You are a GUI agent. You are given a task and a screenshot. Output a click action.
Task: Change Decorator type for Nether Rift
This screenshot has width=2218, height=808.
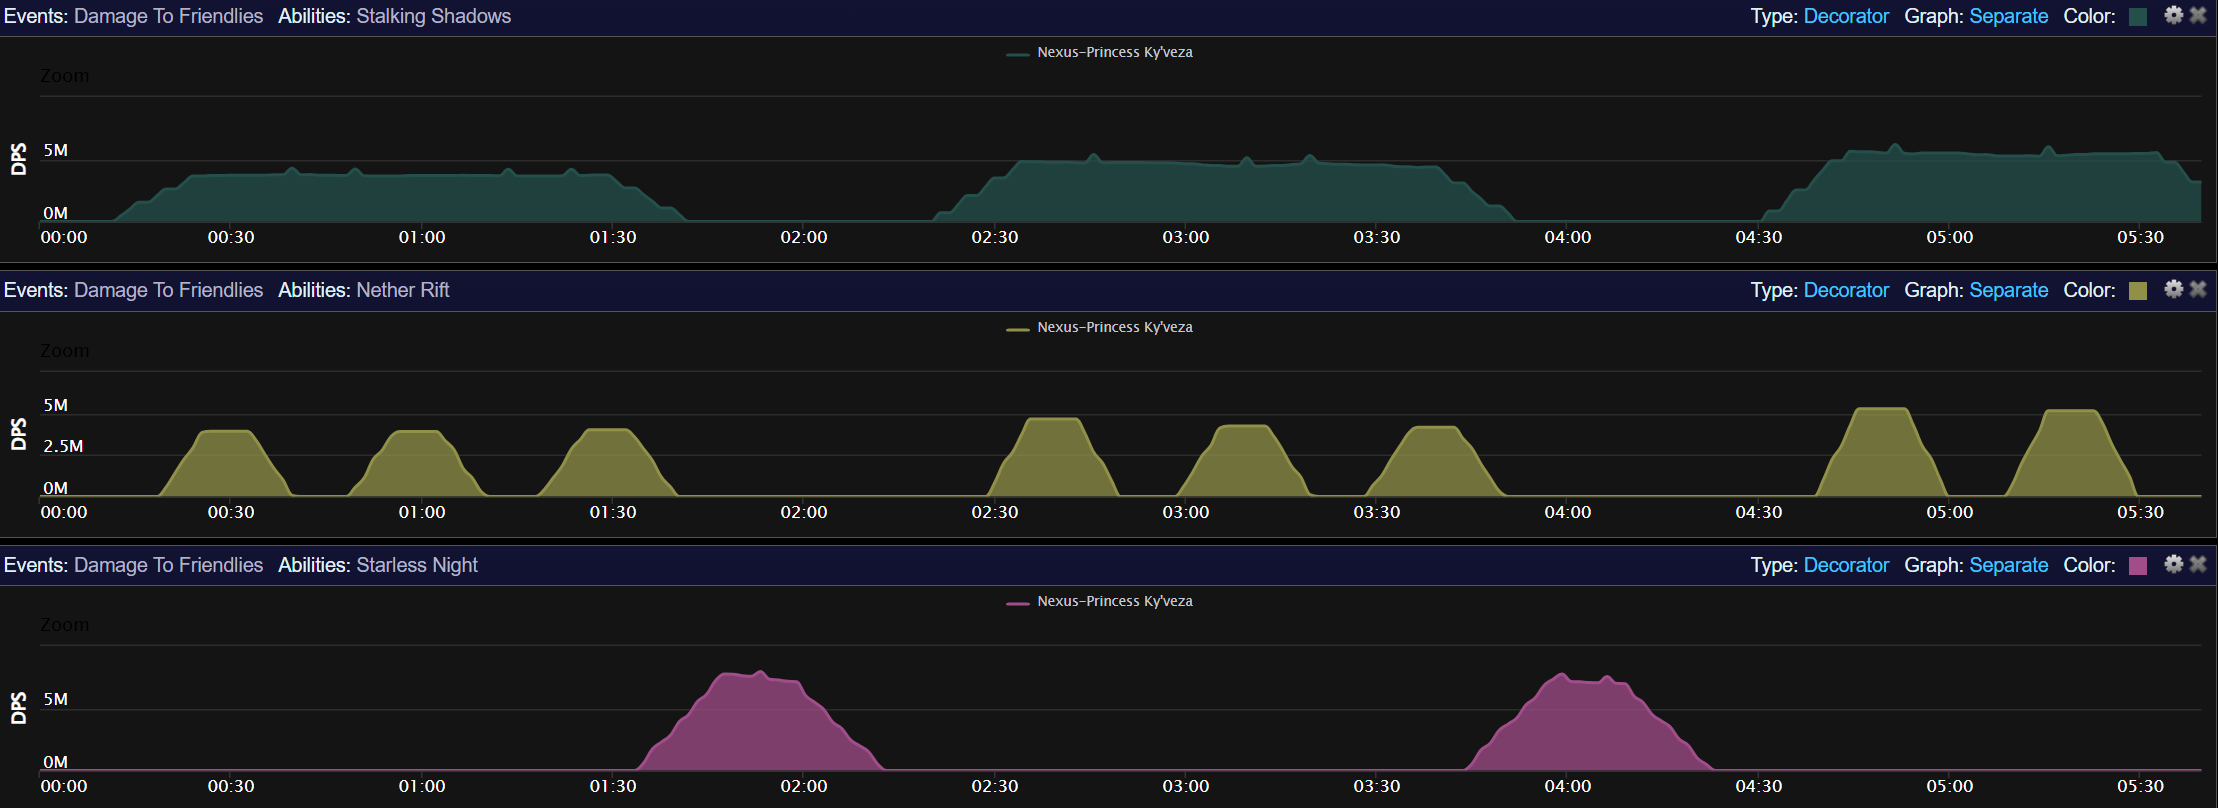click(1846, 290)
